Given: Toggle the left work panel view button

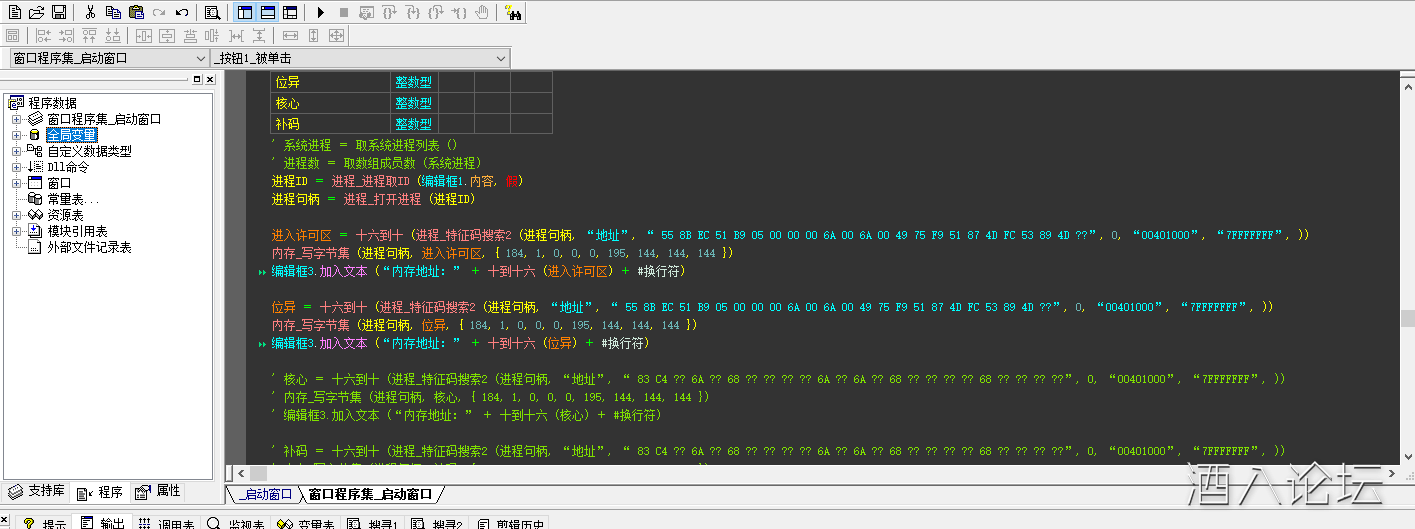Looking at the screenshot, I should click(244, 13).
